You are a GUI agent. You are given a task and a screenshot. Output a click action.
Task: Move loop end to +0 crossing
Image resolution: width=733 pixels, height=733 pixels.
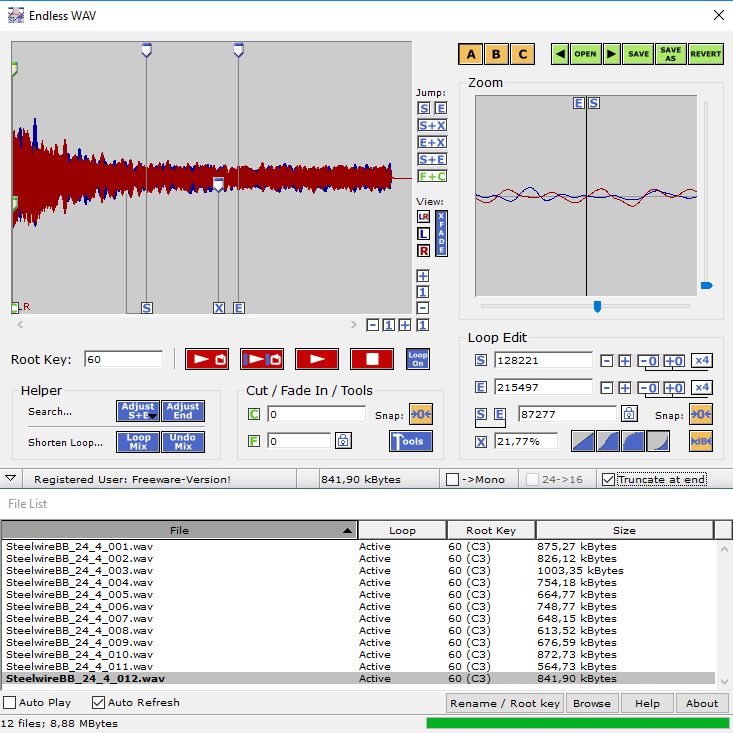click(674, 388)
